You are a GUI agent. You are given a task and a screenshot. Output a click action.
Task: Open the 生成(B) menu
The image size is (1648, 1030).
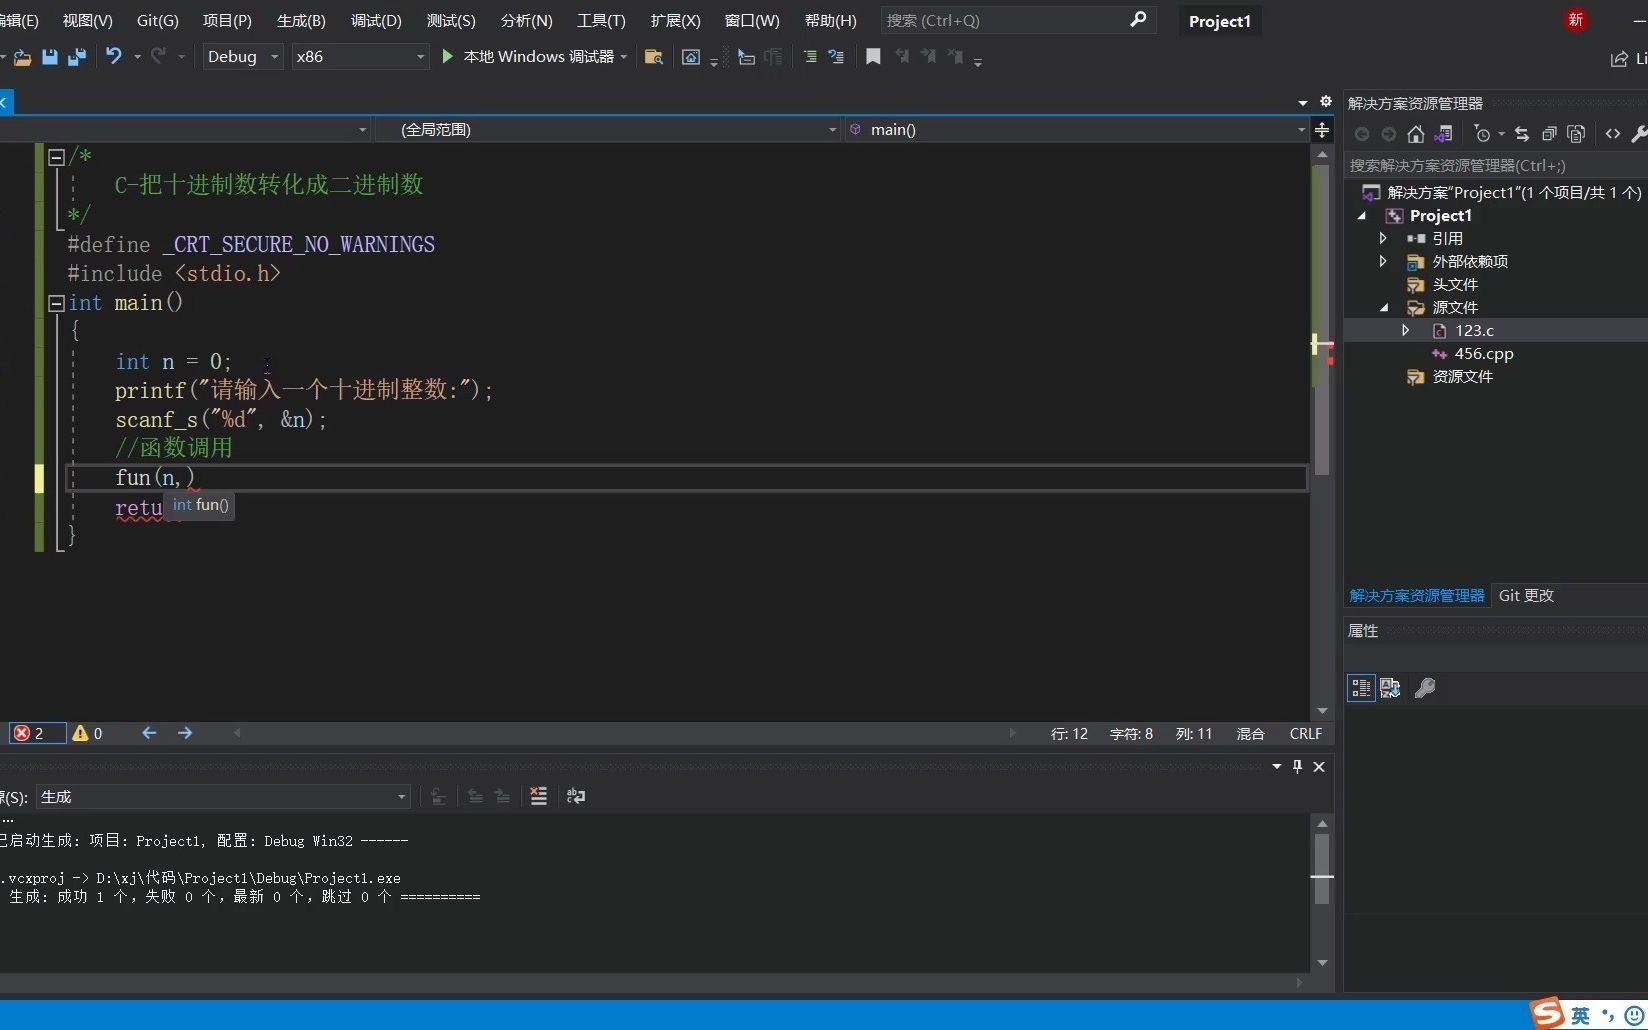(x=301, y=20)
